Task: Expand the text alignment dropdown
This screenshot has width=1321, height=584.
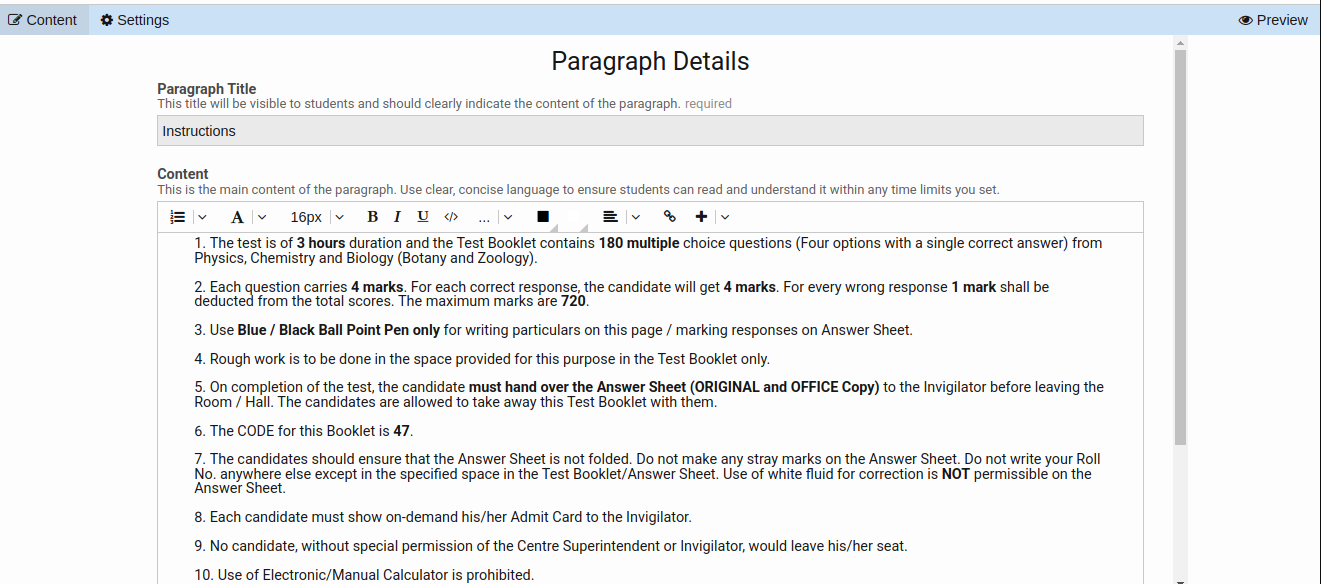Action: coord(635,216)
